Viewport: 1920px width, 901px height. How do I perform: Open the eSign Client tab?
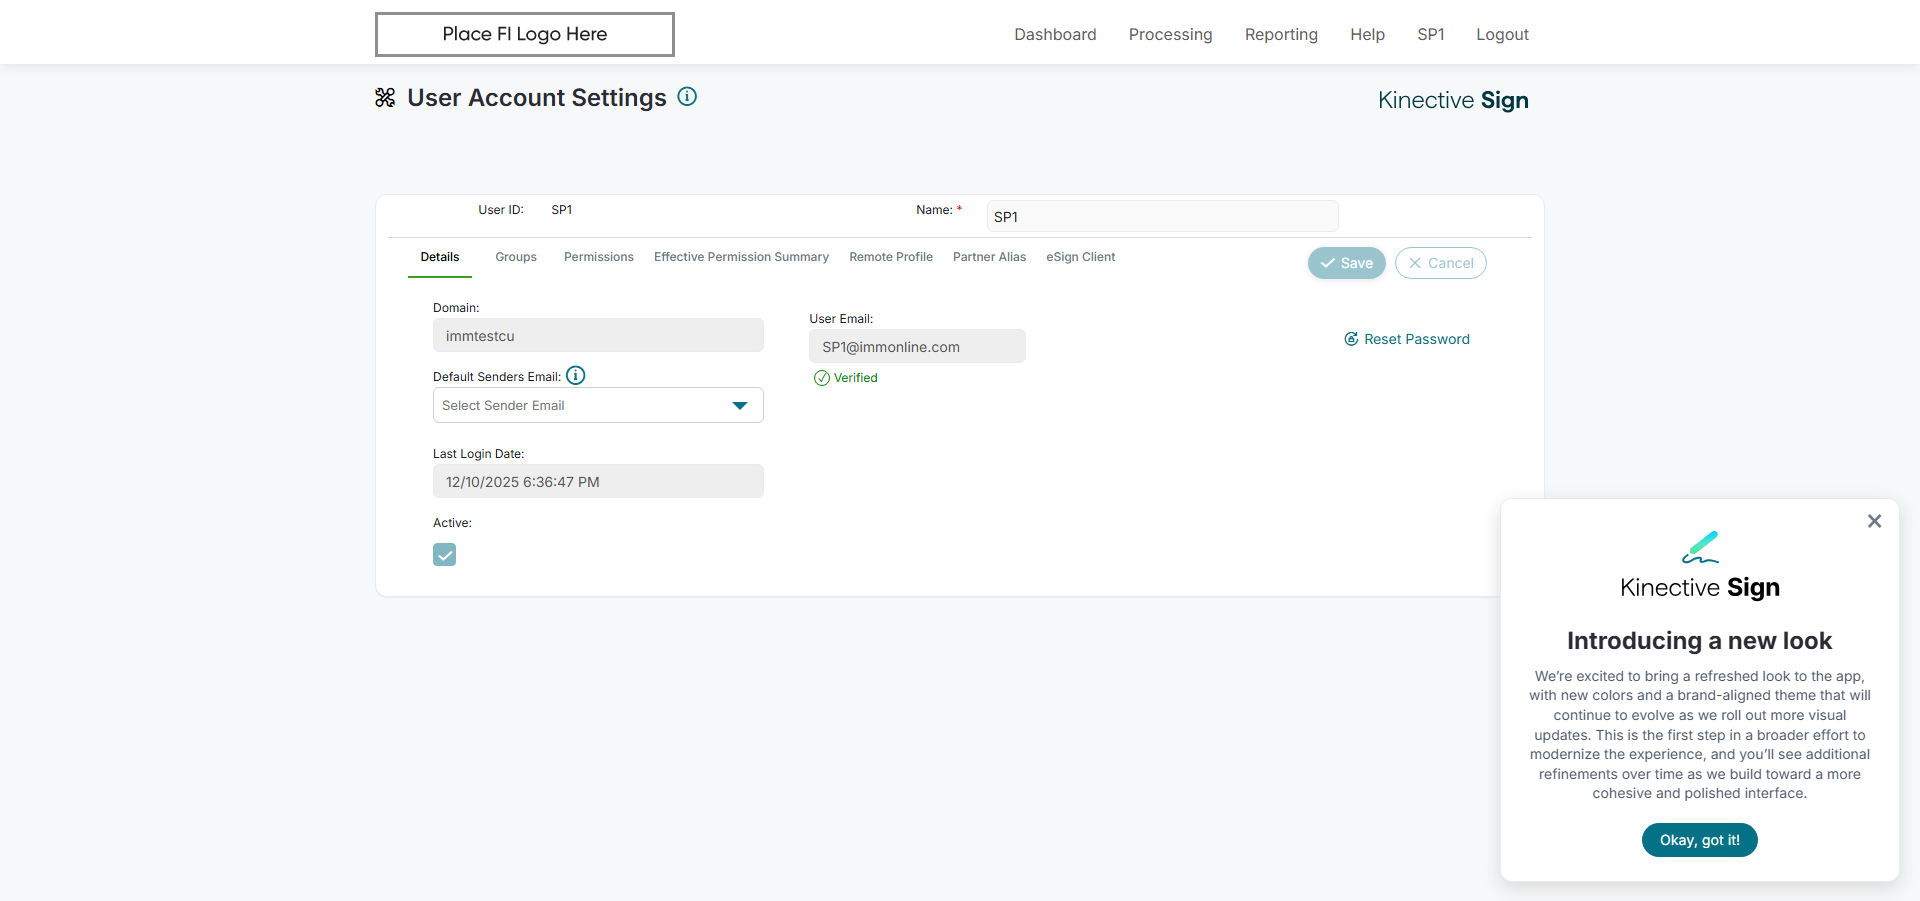click(x=1081, y=257)
